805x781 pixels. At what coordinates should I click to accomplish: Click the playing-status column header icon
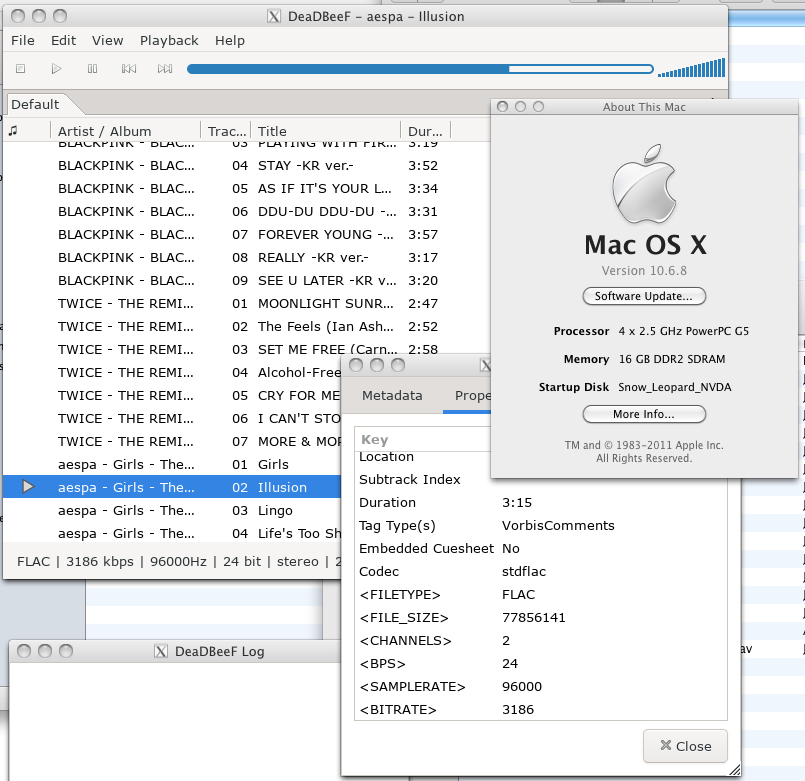(x=13, y=131)
